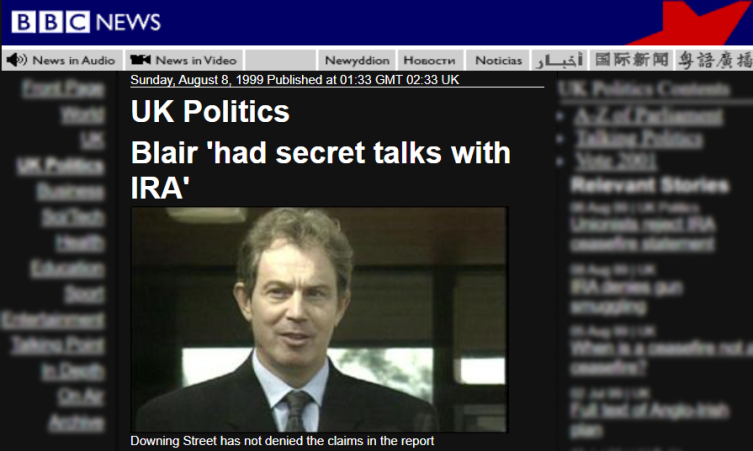Open the Archive link in left menu
The image size is (753, 451).
76,423
